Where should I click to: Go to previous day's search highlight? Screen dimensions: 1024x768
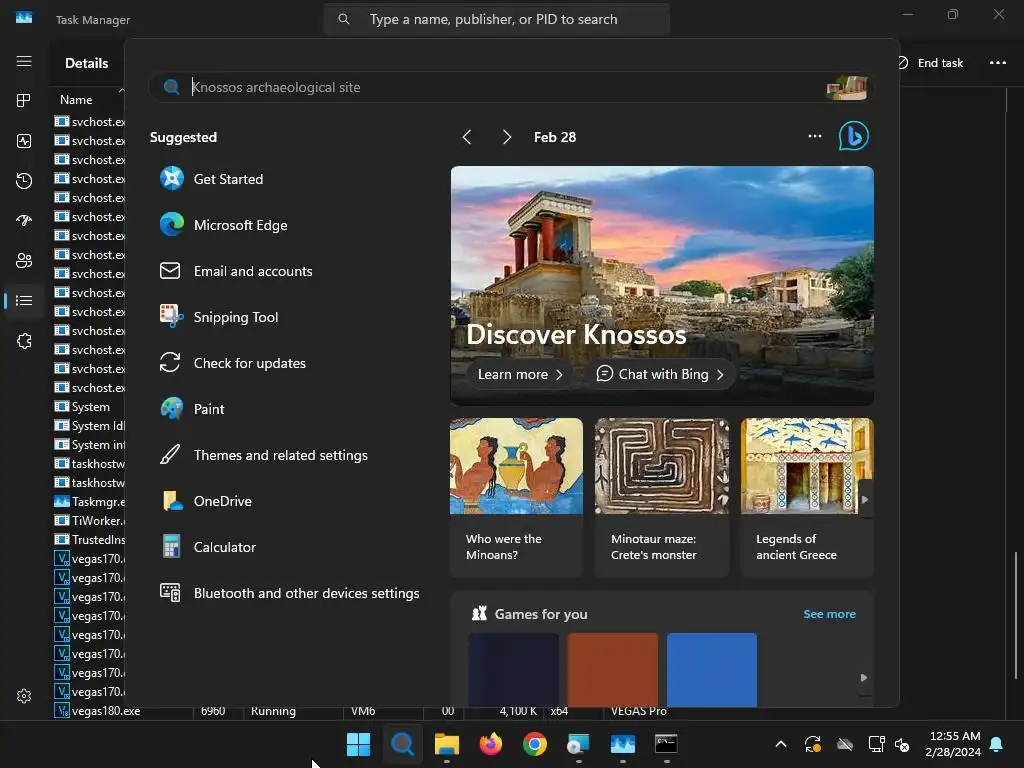tap(467, 137)
